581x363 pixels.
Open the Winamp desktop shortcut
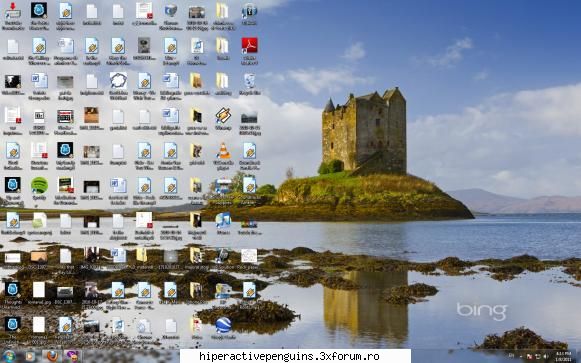pos(223,116)
